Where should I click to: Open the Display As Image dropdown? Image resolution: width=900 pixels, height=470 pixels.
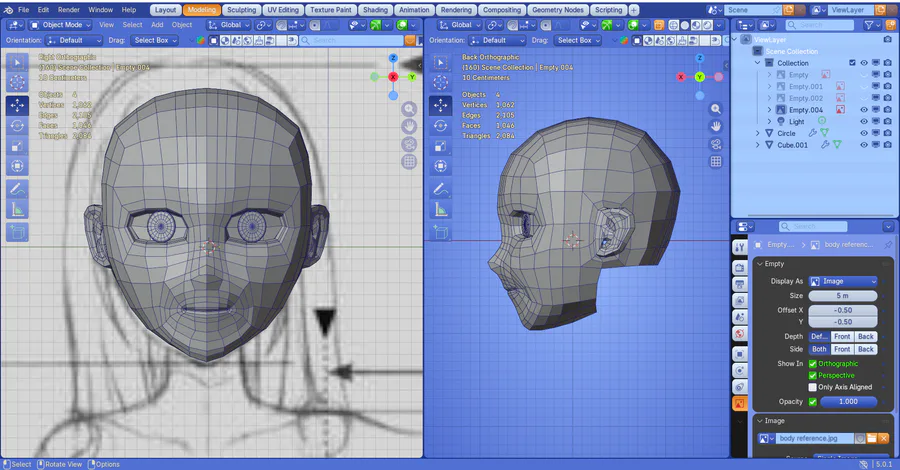tap(843, 281)
